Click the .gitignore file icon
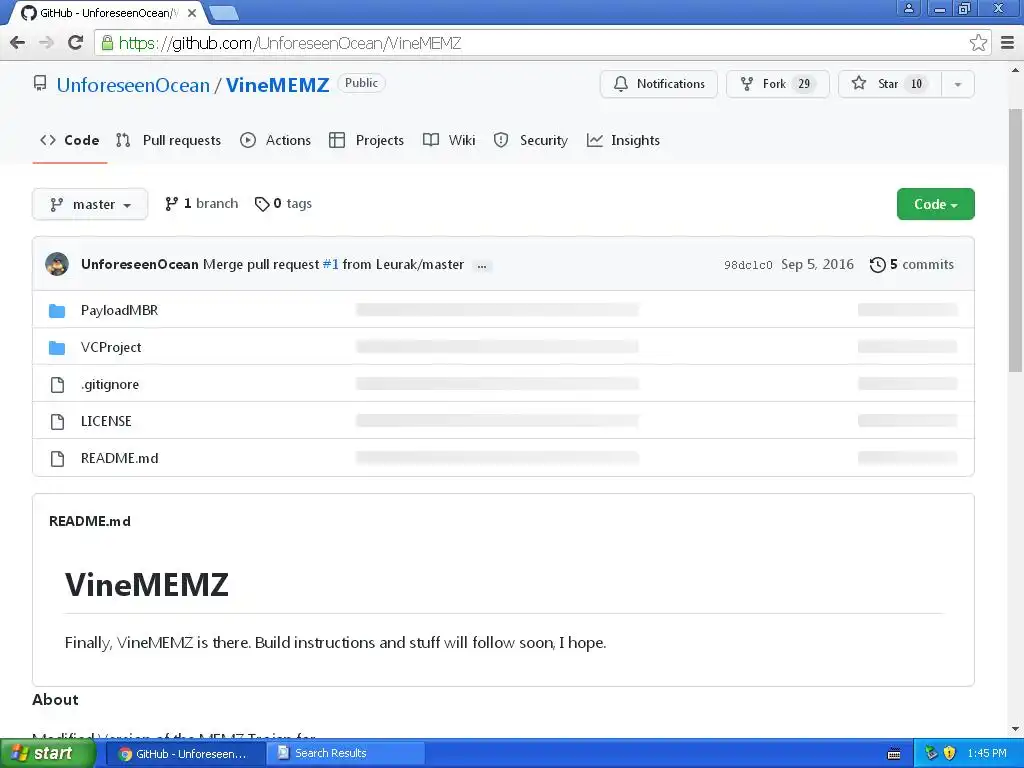The height and width of the screenshot is (768, 1024). tap(57, 385)
